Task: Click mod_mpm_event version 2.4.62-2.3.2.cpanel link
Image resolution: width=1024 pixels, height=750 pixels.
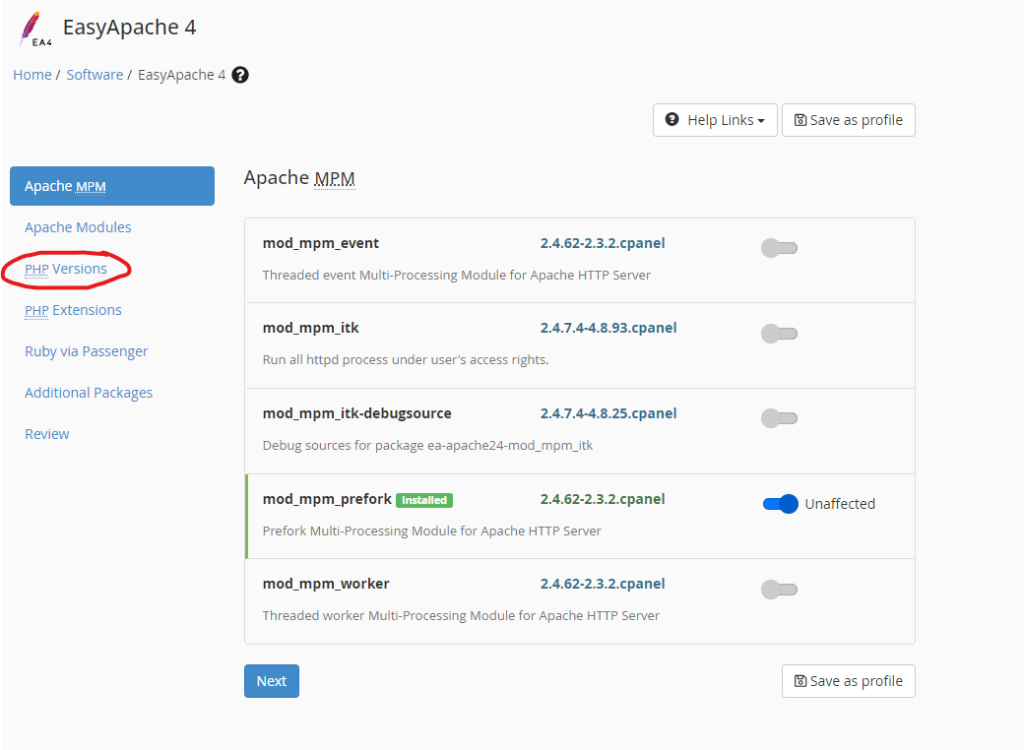Action: point(602,243)
